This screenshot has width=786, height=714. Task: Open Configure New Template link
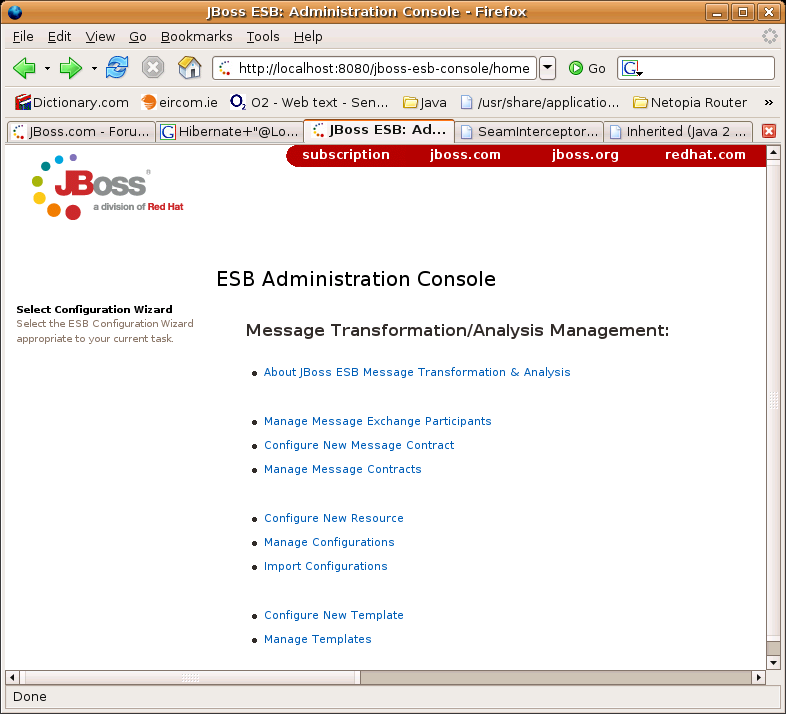click(333, 615)
